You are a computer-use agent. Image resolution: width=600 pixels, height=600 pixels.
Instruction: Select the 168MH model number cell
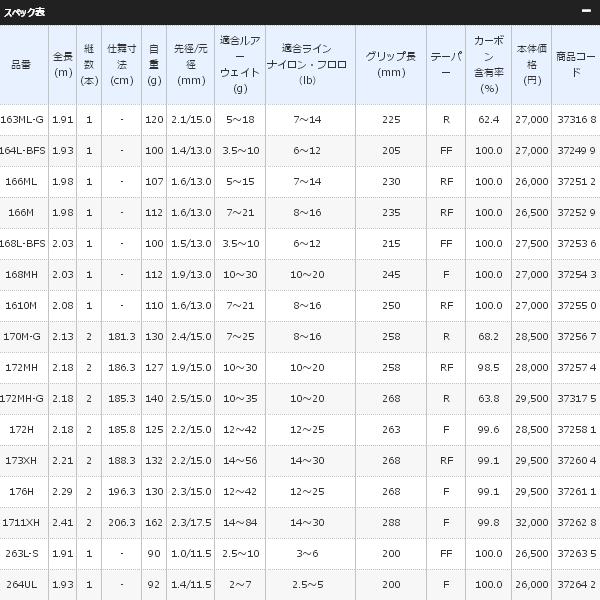22,274
